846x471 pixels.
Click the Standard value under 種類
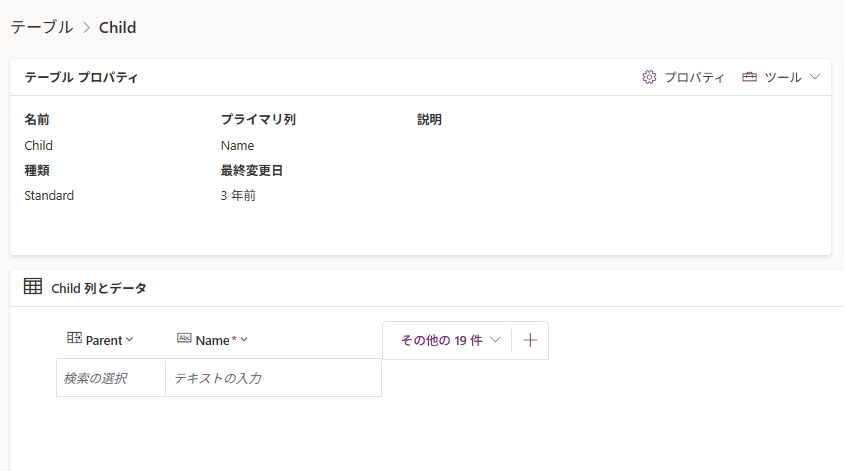click(49, 196)
